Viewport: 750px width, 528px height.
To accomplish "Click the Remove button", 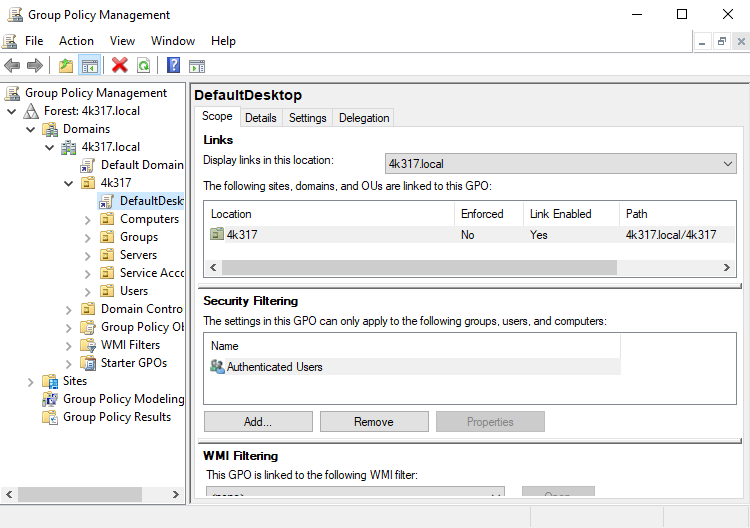I will (x=374, y=422).
